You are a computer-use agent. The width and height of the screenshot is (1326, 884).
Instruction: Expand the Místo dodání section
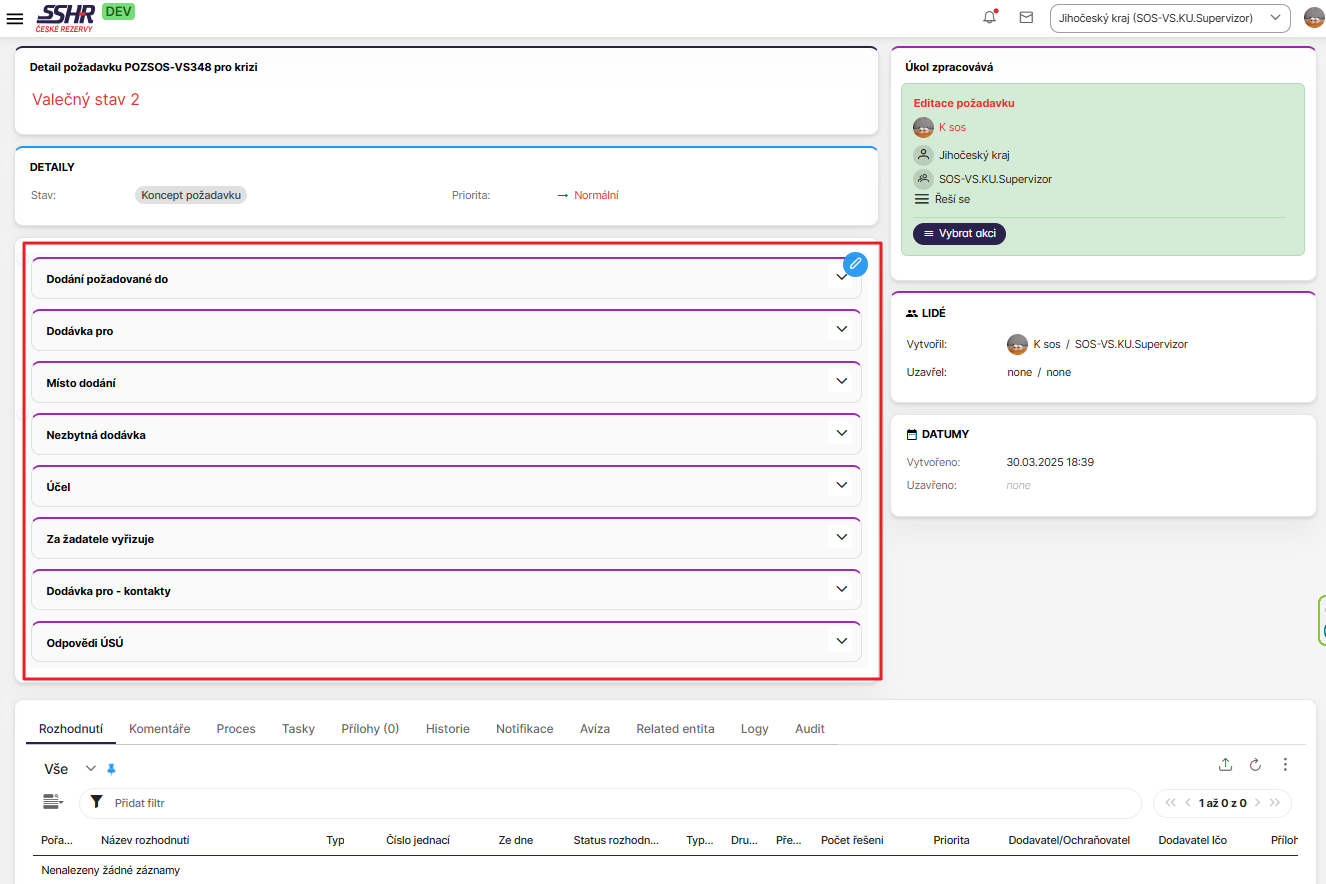coord(841,382)
